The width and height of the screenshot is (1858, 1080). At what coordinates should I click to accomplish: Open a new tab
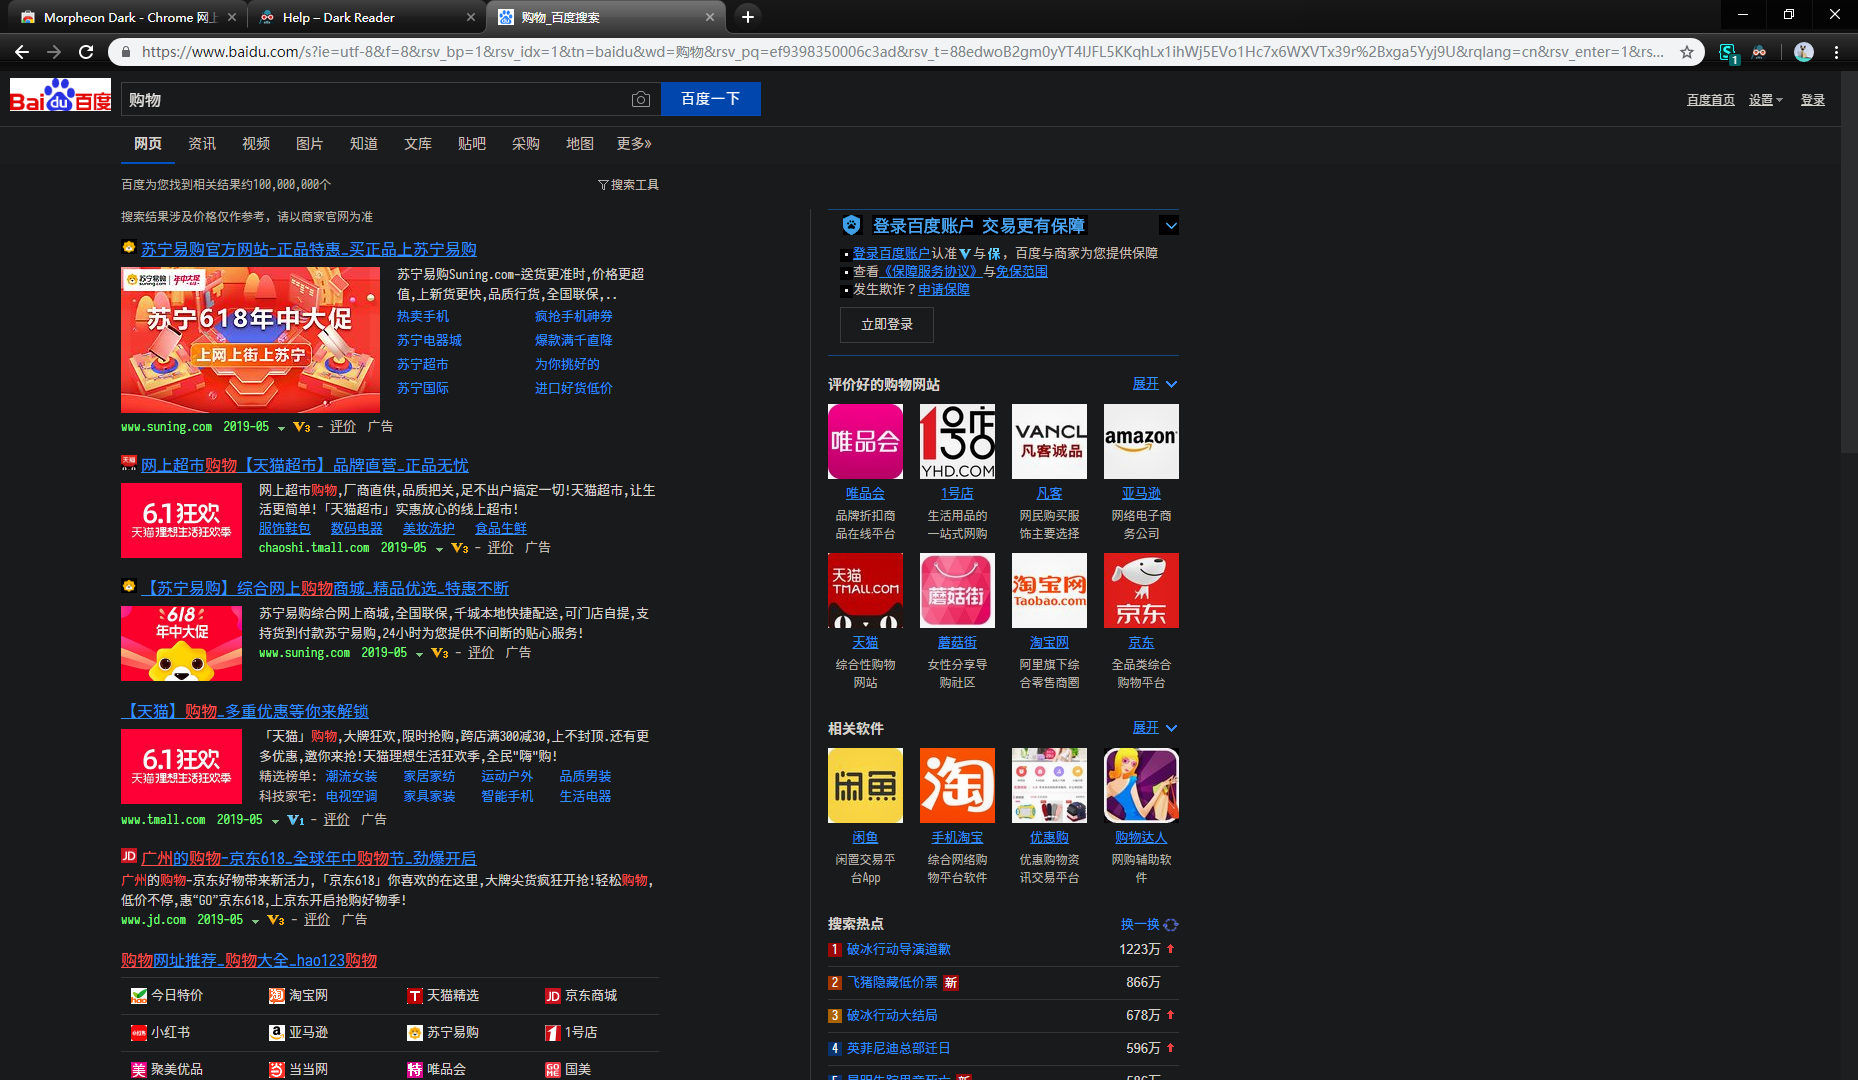748,17
